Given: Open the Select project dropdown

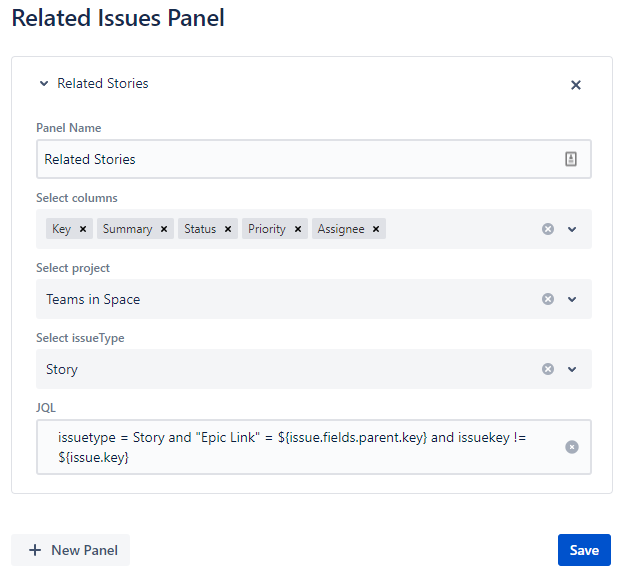Looking at the screenshot, I should [572, 299].
